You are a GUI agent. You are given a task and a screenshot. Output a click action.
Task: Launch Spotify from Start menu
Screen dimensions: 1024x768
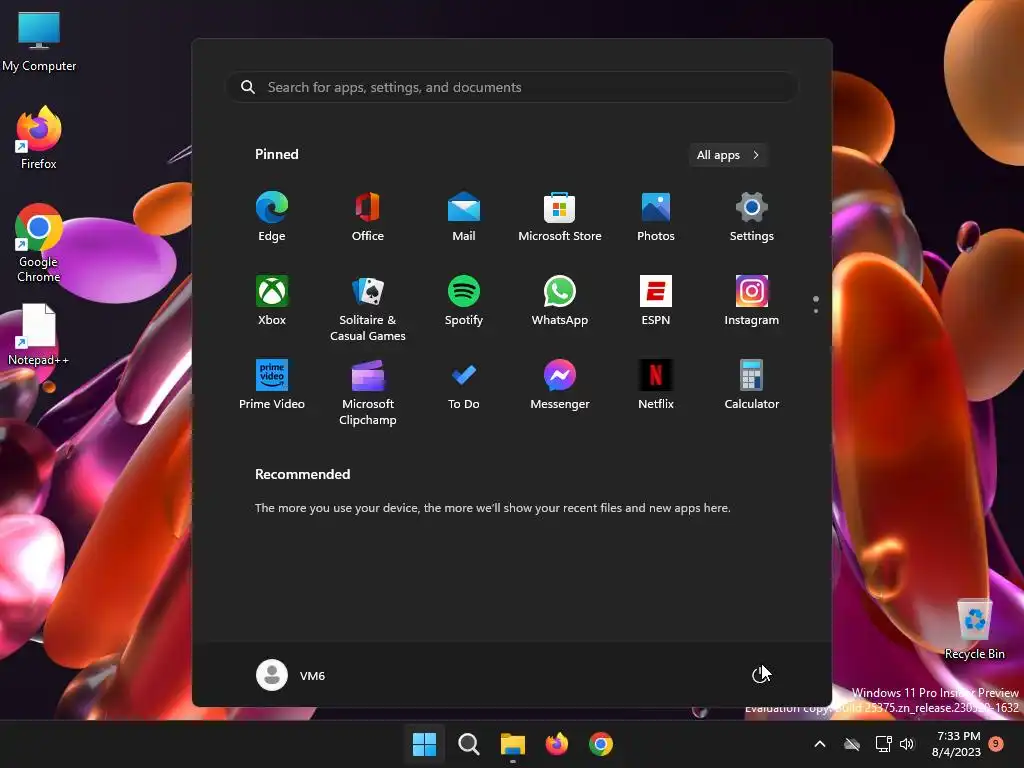pyautogui.click(x=464, y=300)
